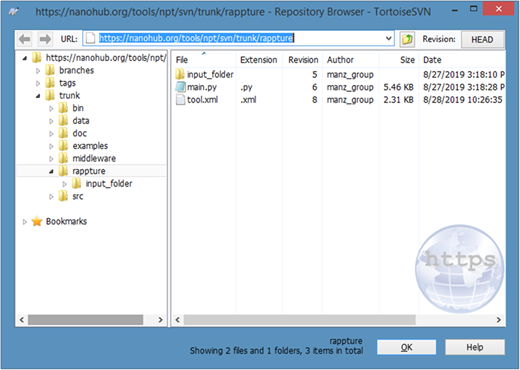
Task: Click the manz_group author for tool.xml
Action: pyautogui.click(x=350, y=100)
